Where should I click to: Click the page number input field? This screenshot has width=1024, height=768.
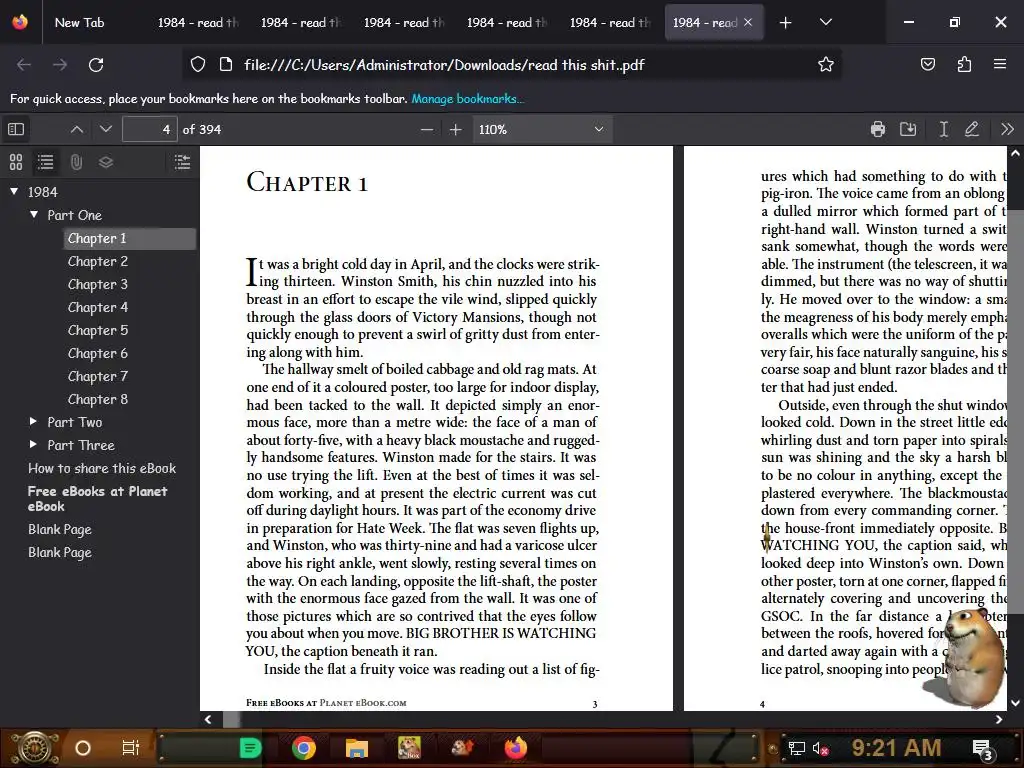pyautogui.click(x=150, y=129)
